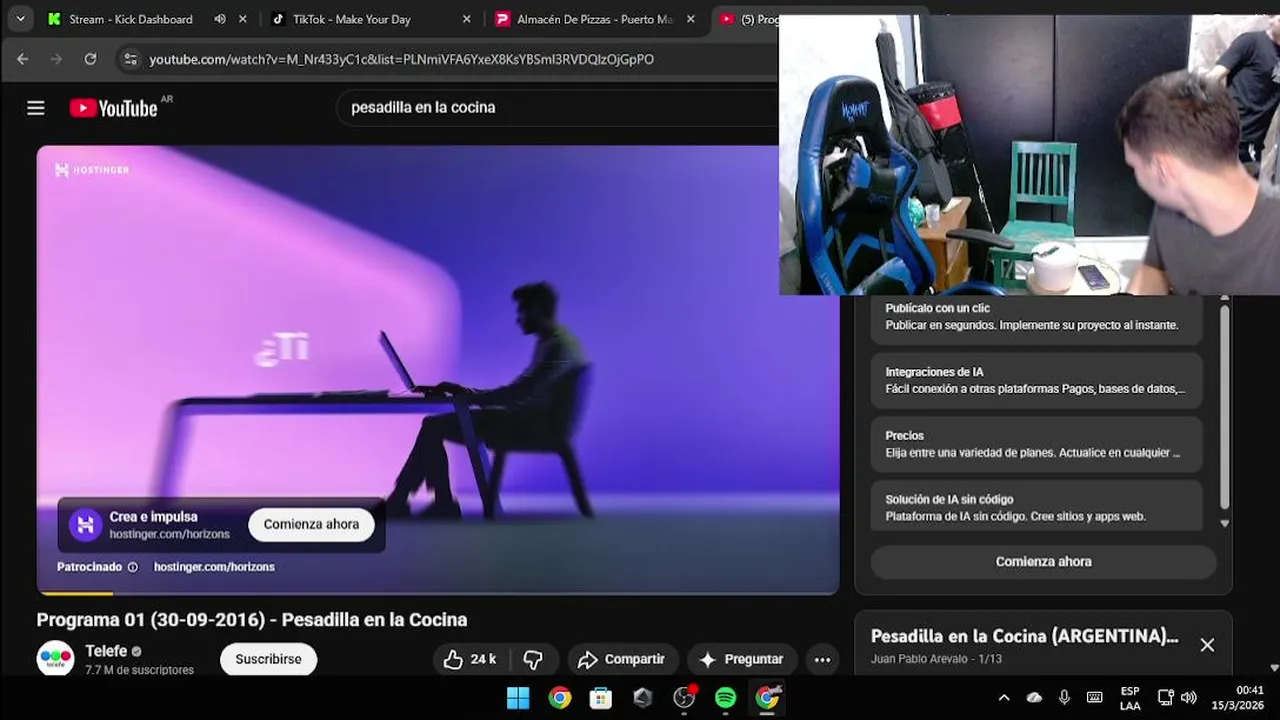1280x720 pixels.
Task: Switch to the TikTok - Make Your Day tab
Action: click(351, 19)
